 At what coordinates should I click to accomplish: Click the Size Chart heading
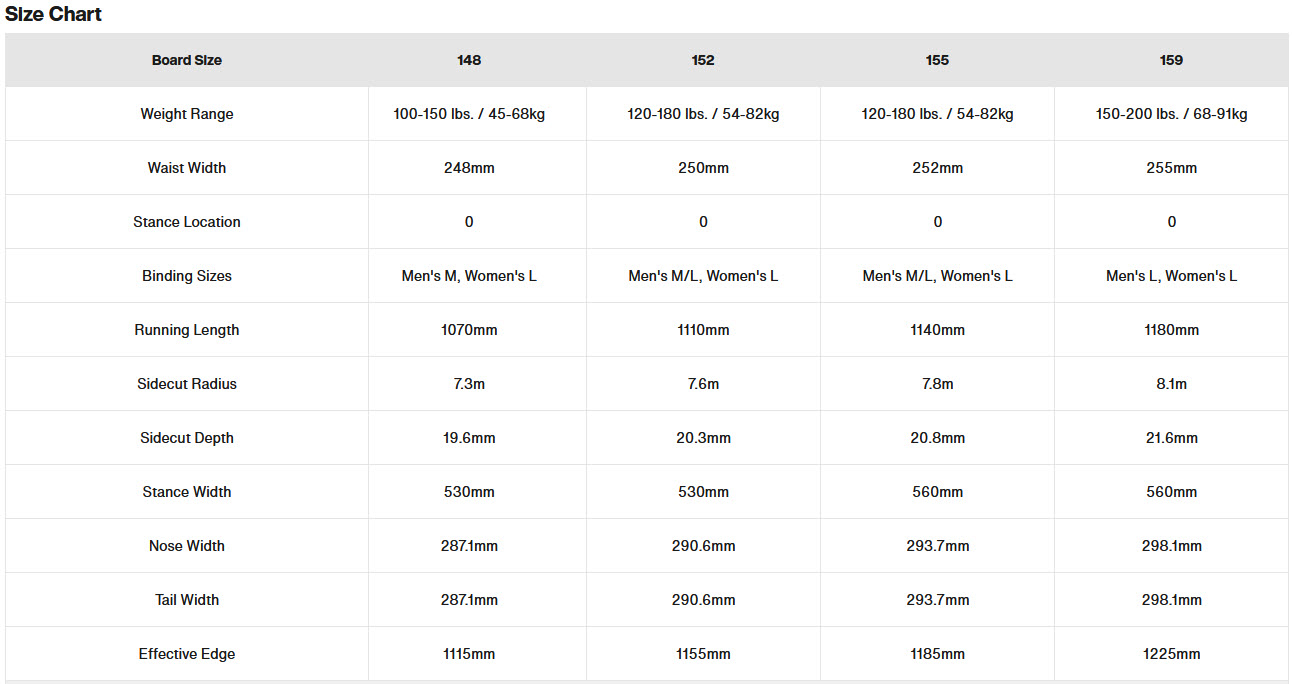[53, 14]
